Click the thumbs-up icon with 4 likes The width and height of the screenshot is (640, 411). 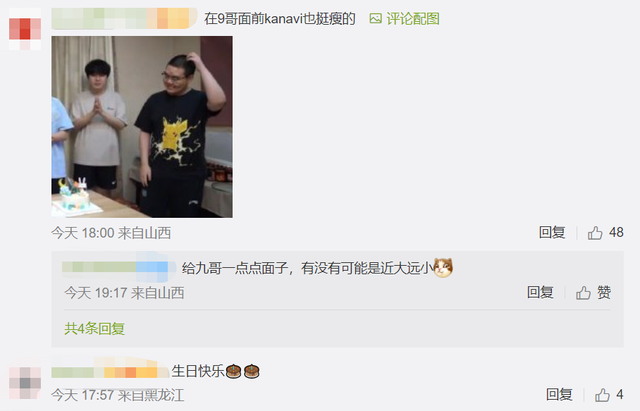pos(602,395)
